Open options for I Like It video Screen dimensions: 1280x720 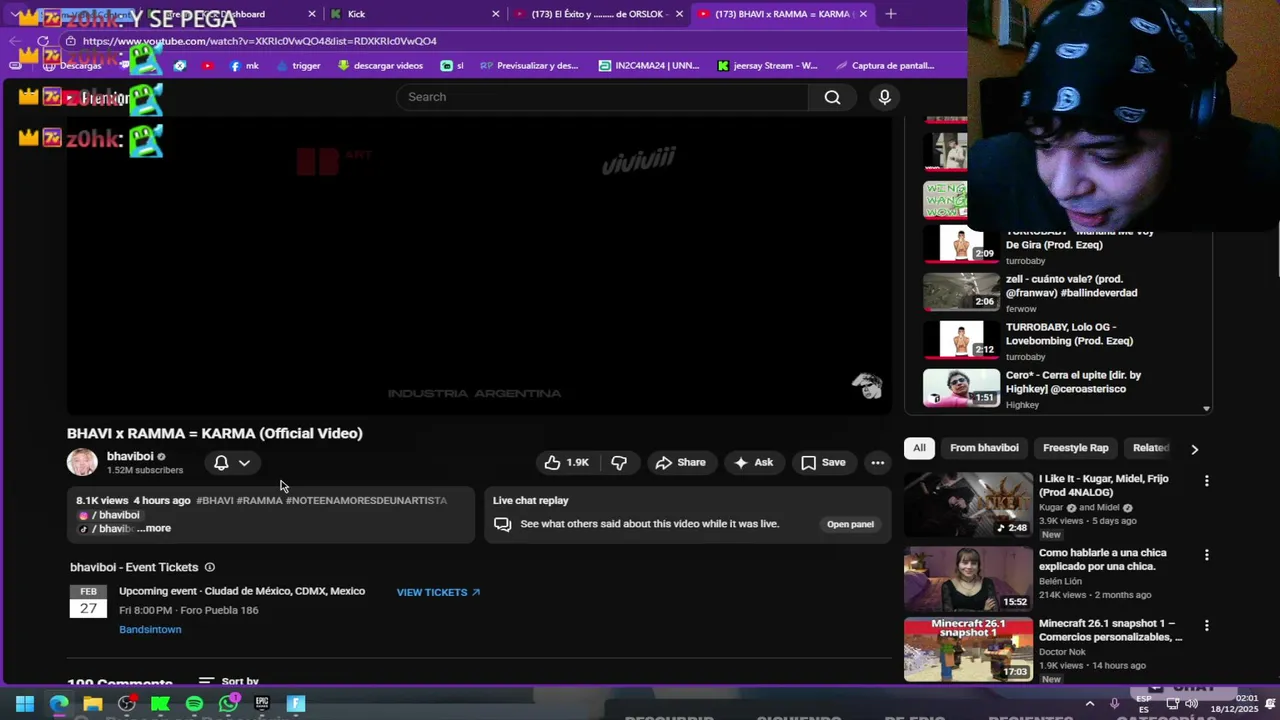tap(1206, 481)
